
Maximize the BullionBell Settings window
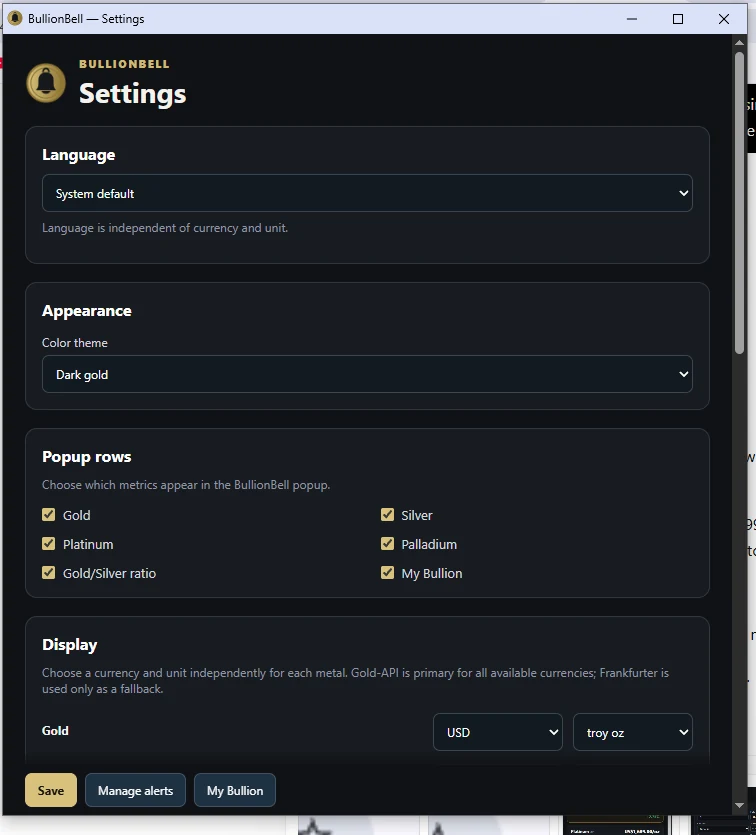coord(678,19)
